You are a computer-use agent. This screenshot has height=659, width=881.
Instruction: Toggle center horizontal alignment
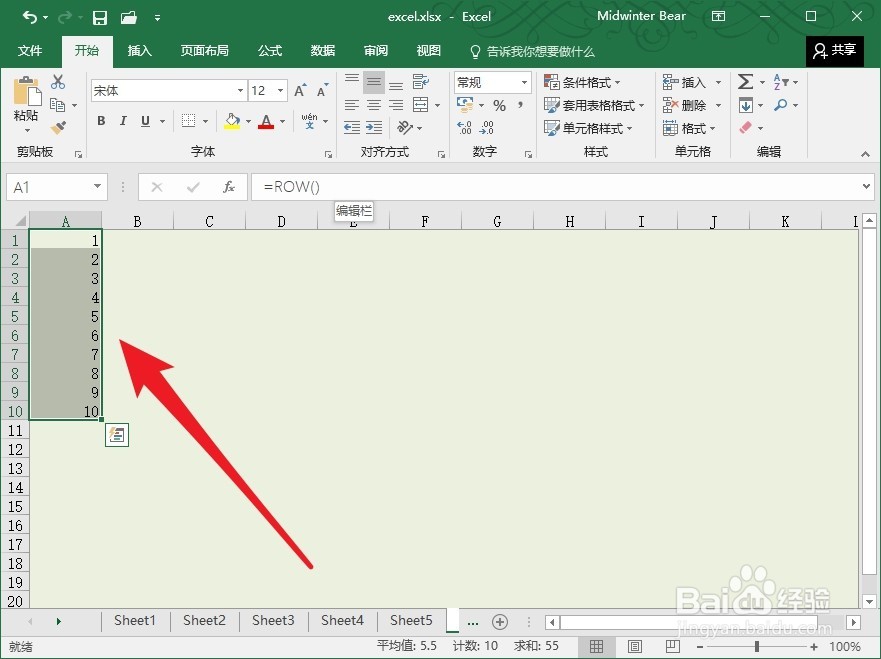tap(374, 105)
